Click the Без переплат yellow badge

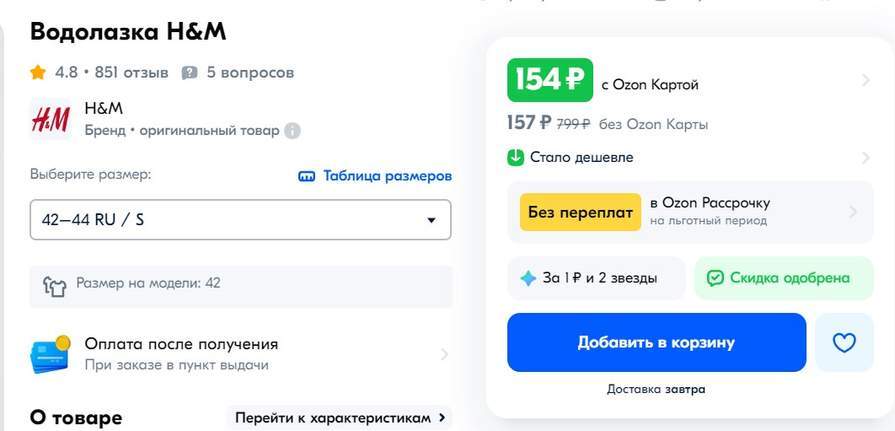coord(580,212)
